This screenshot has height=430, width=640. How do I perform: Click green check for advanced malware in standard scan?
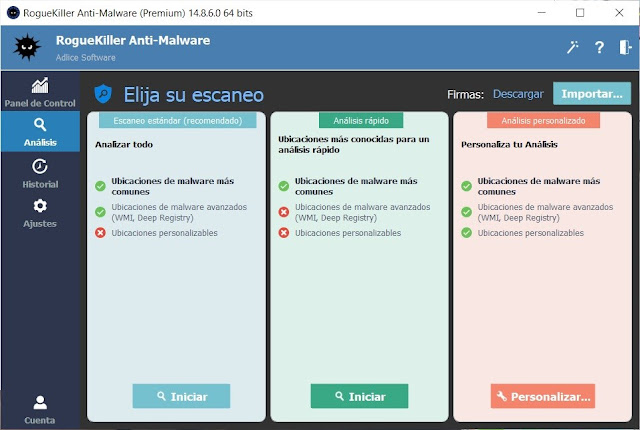[100, 212]
